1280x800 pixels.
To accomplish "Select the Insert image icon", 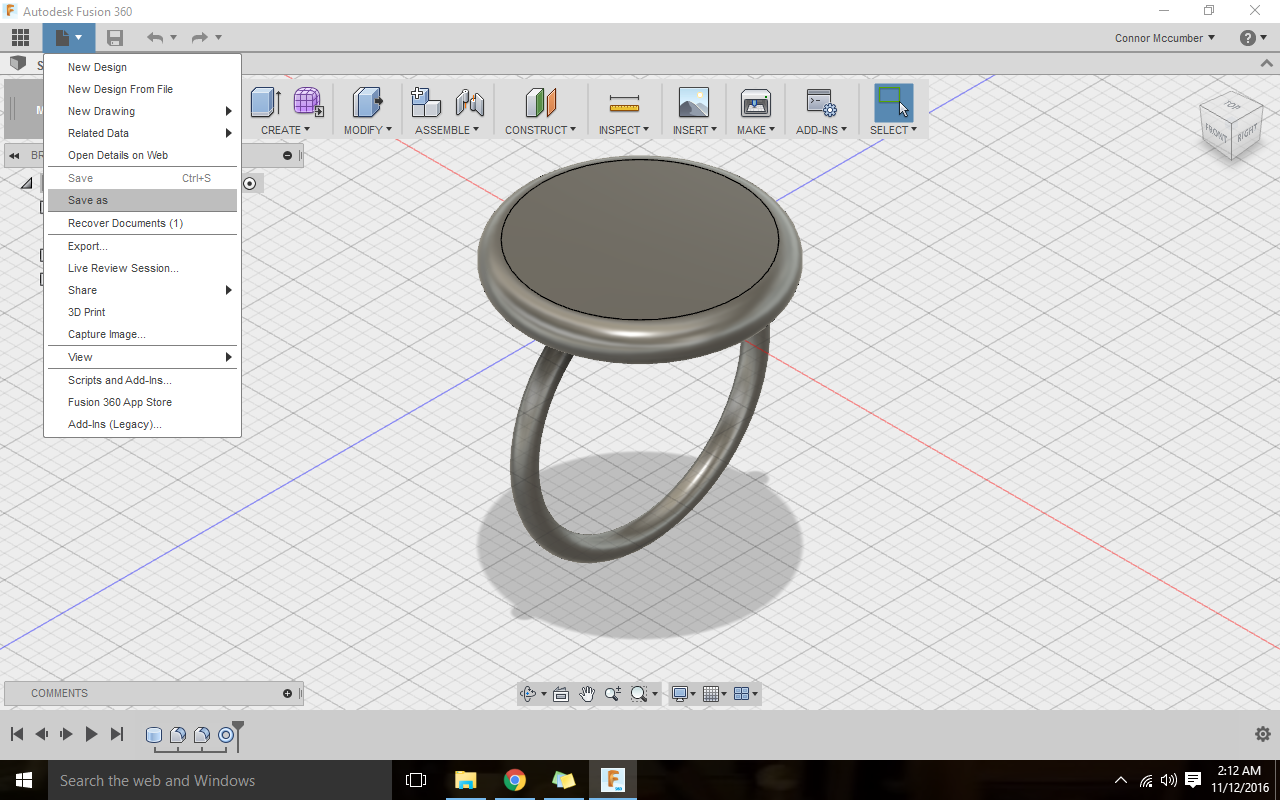I will click(x=693, y=102).
